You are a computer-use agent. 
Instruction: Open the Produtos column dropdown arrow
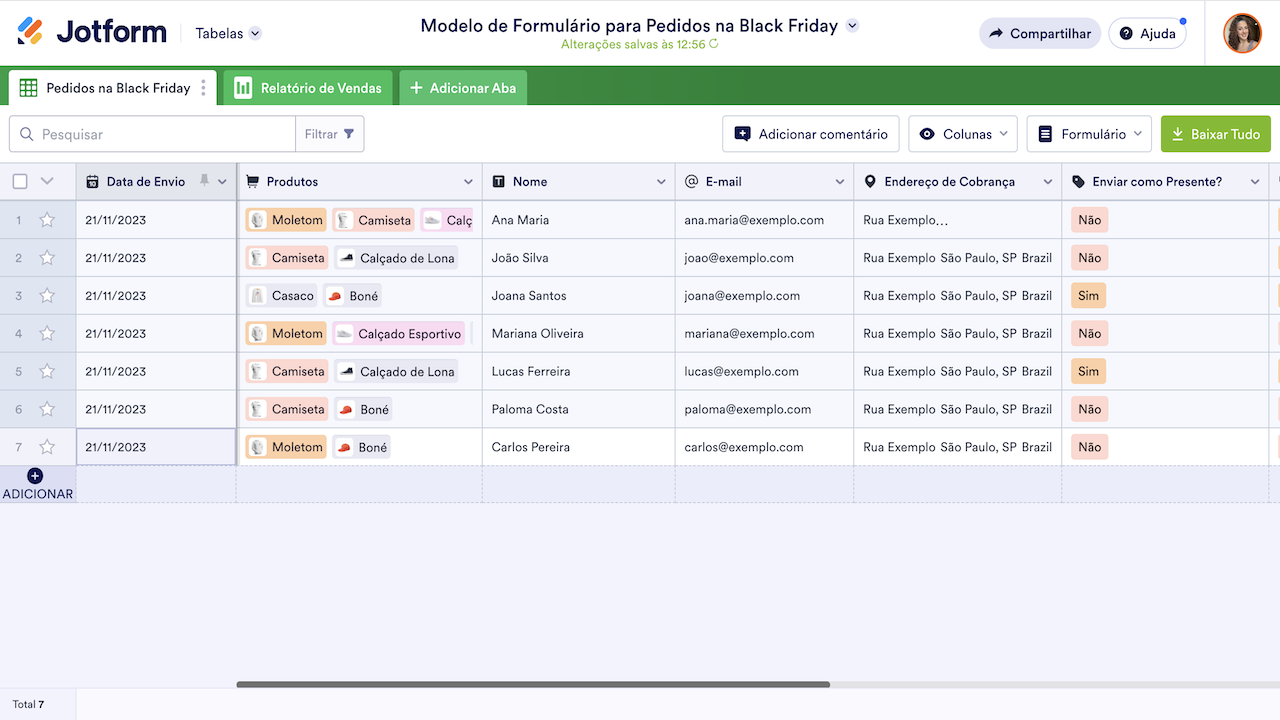[x=468, y=182]
